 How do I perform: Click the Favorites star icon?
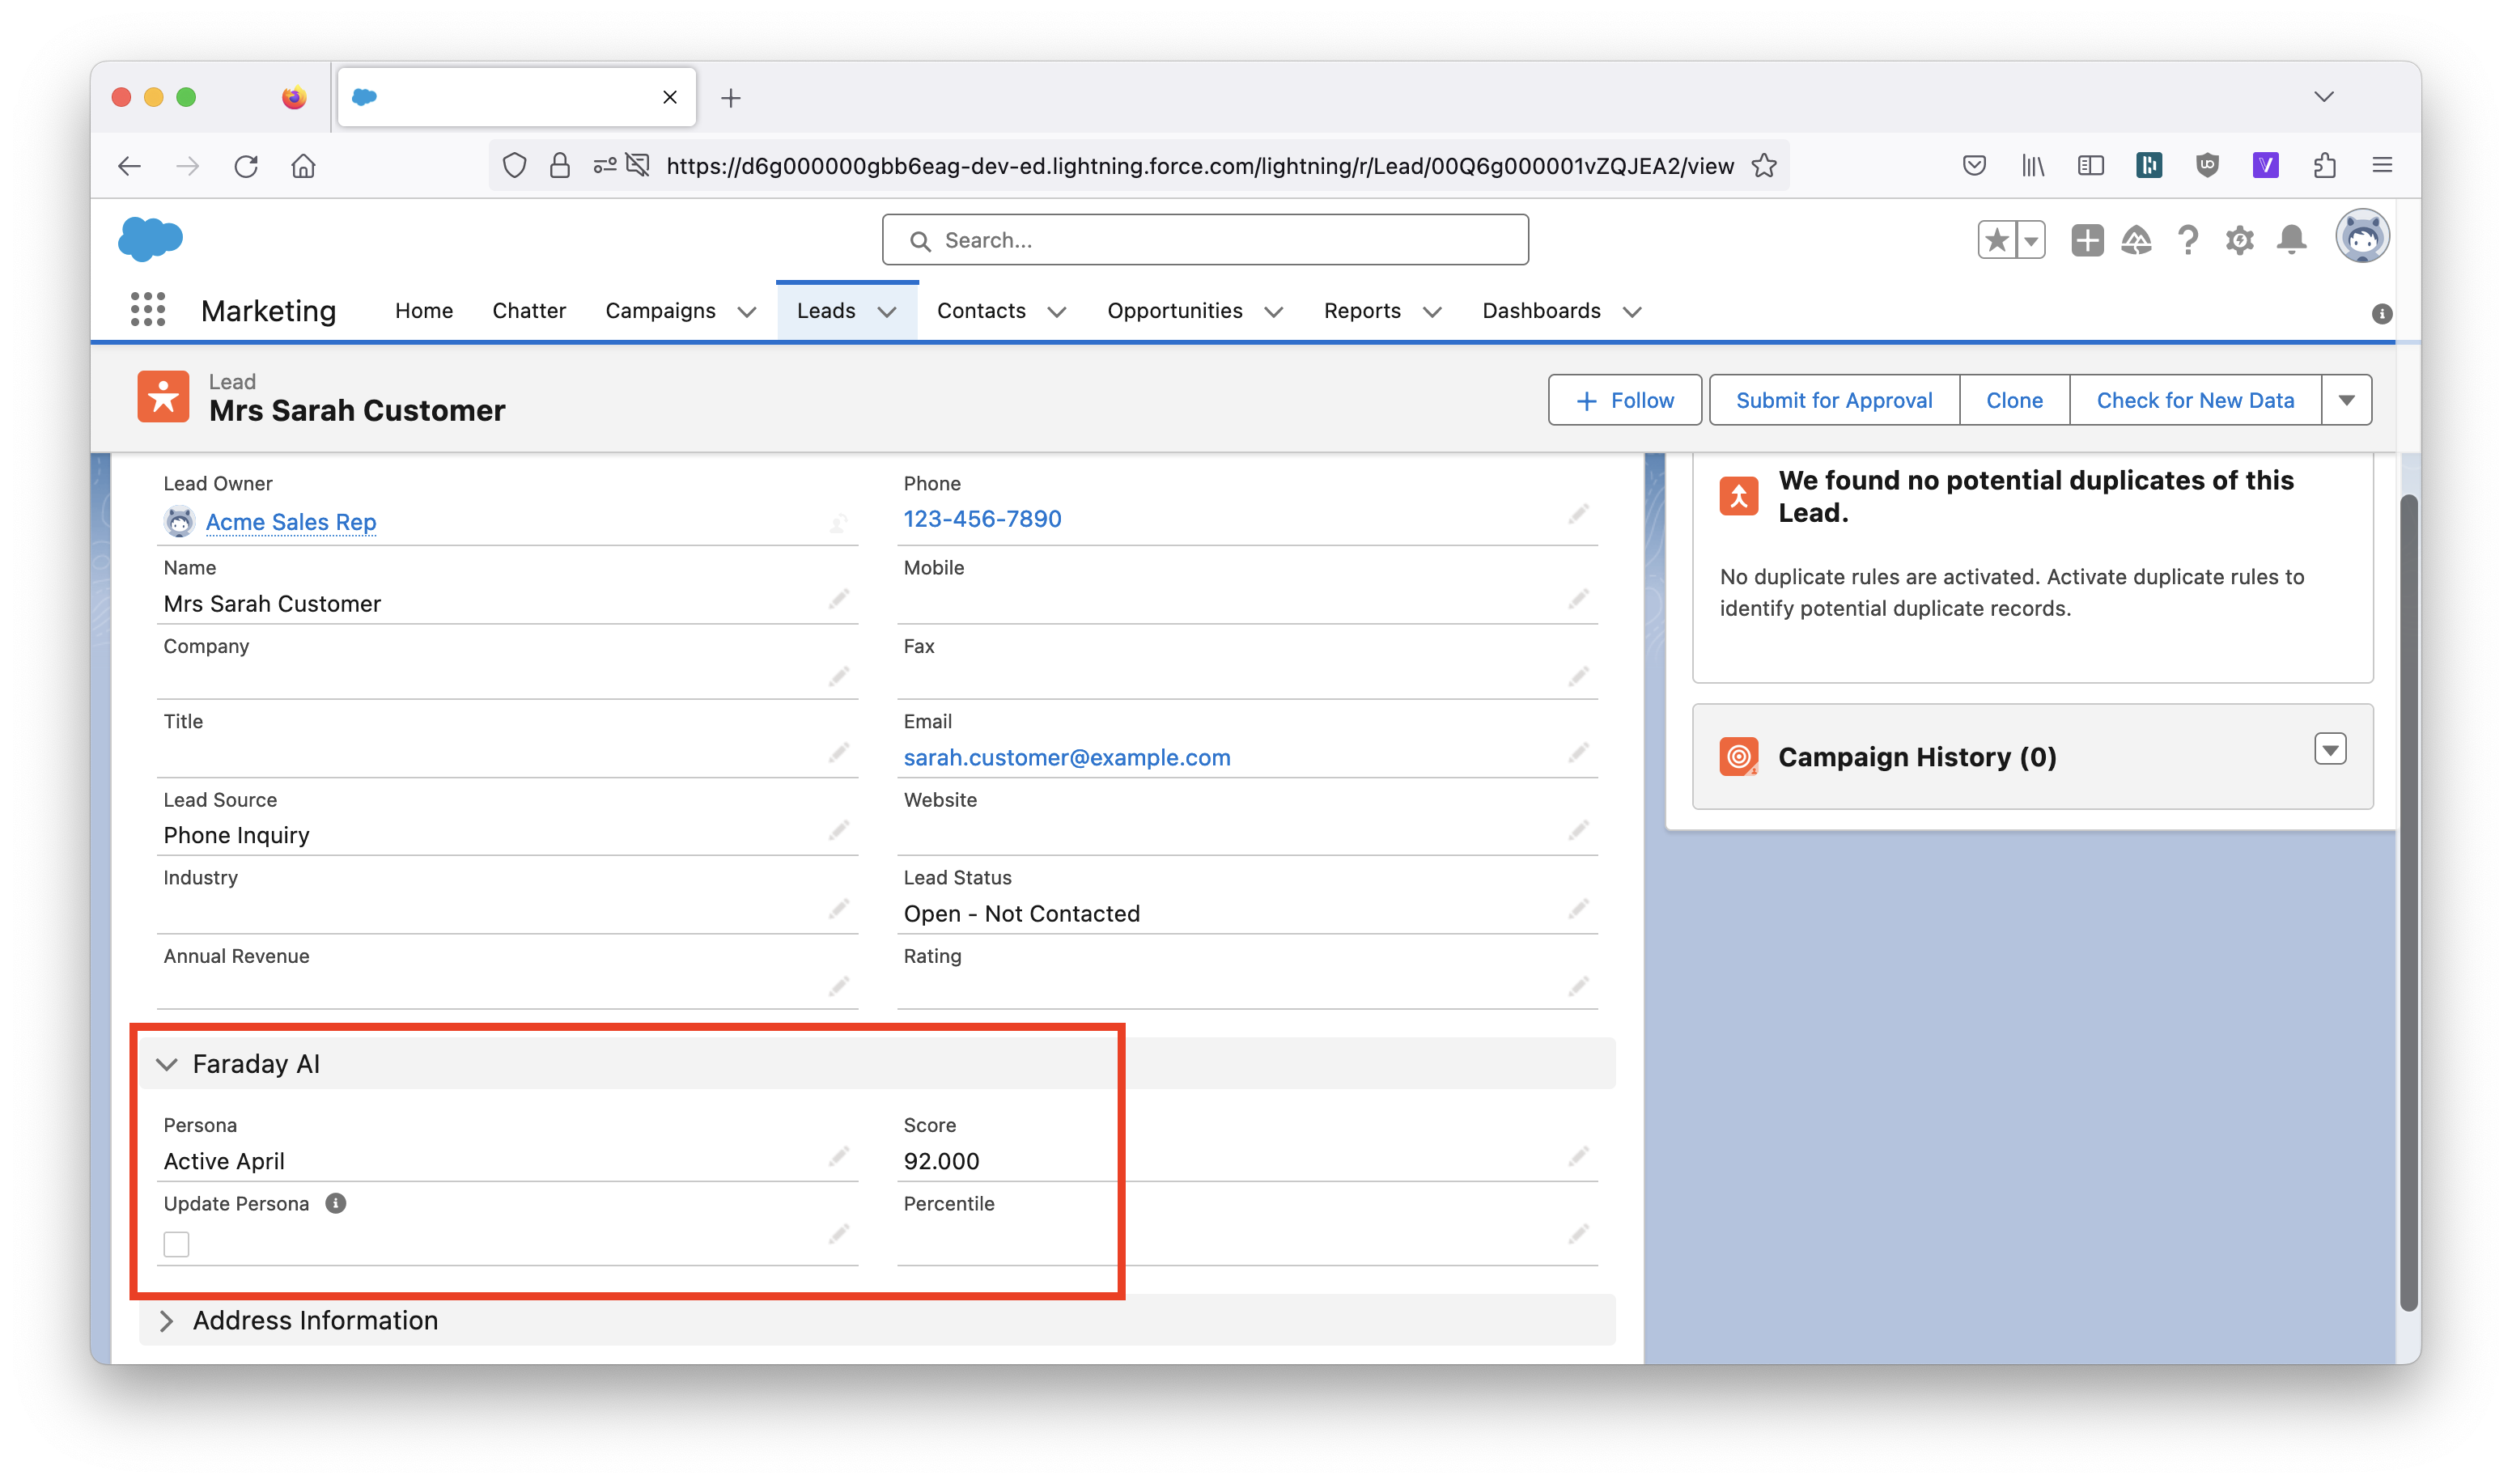[x=1997, y=240]
